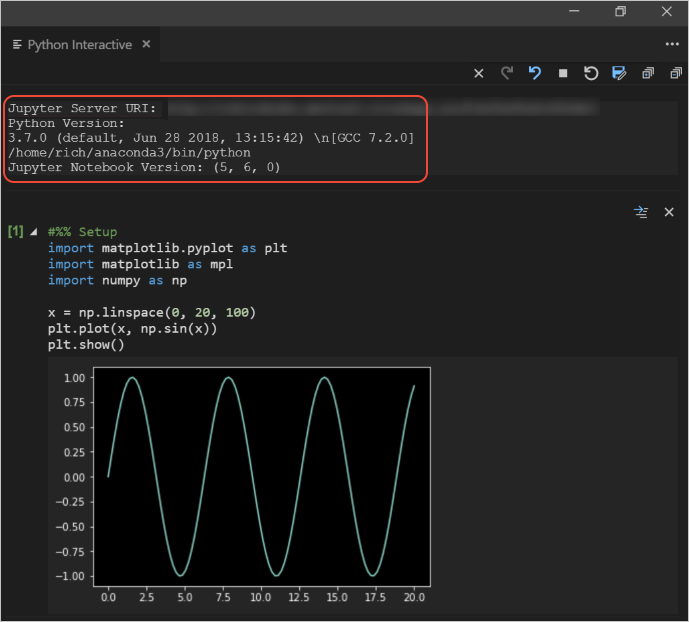Go to code for cell 1
This screenshot has width=689, height=622.
pyautogui.click(x=641, y=212)
